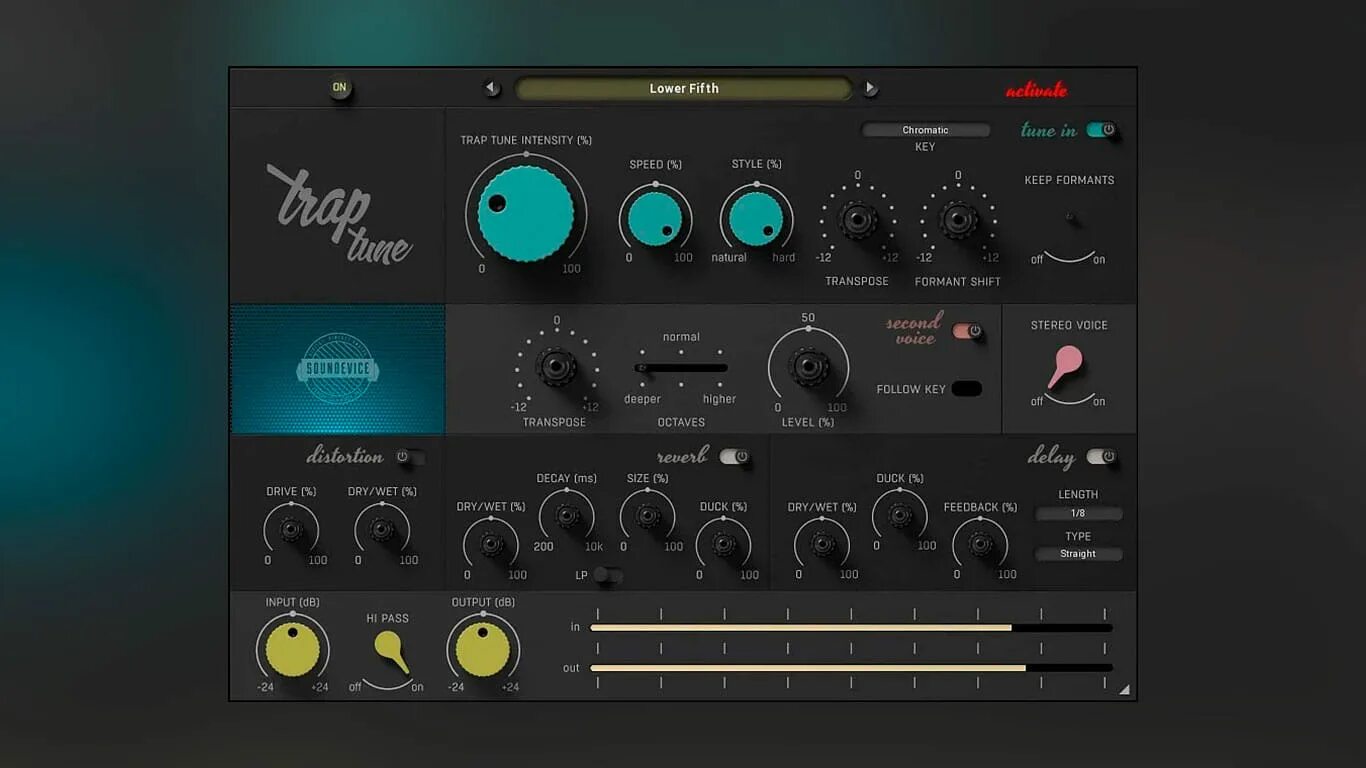Click the trap tune logo

coord(339,214)
